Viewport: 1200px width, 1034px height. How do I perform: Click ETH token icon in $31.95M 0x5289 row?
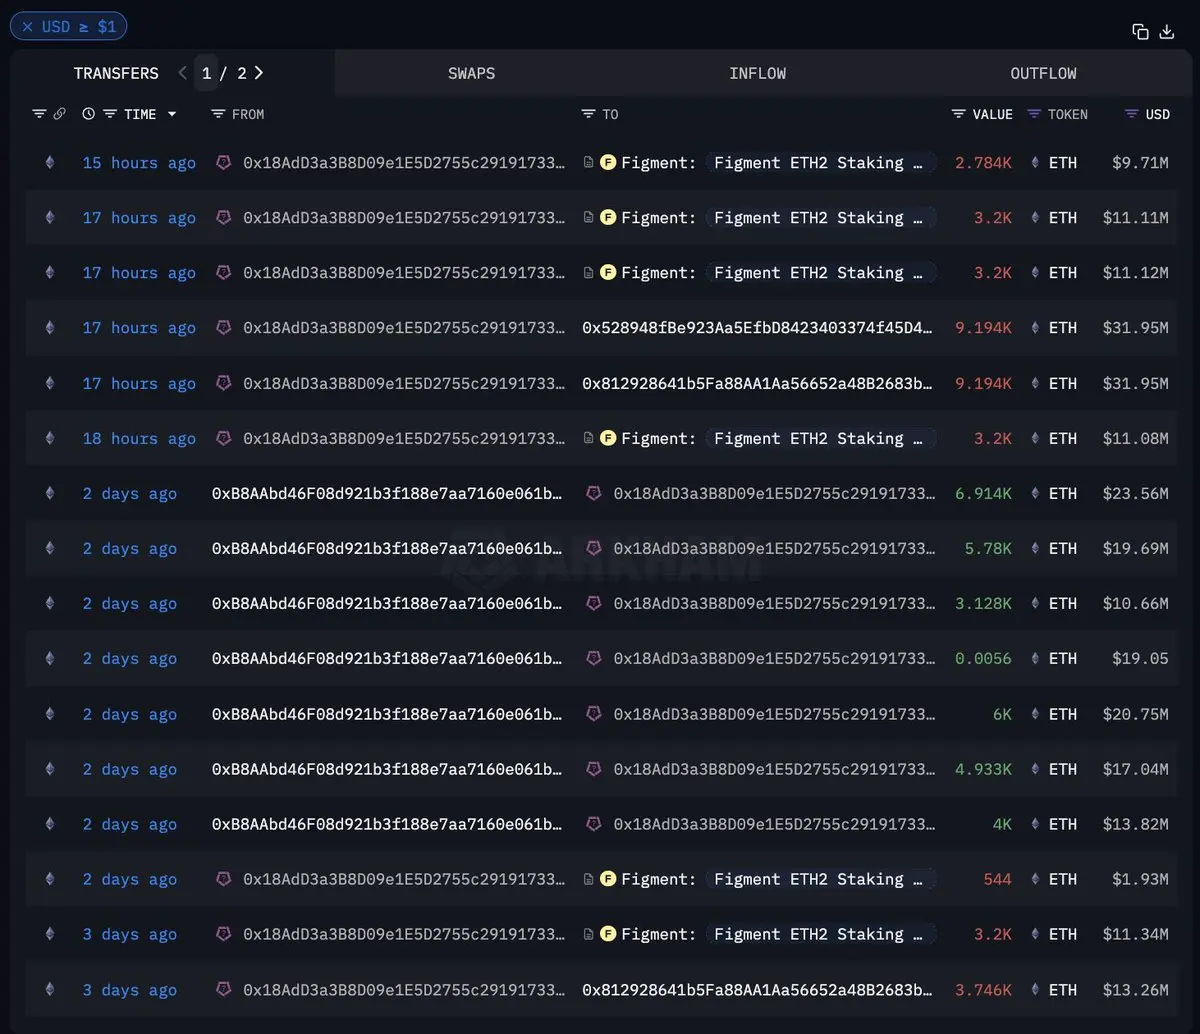[1035, 328]
